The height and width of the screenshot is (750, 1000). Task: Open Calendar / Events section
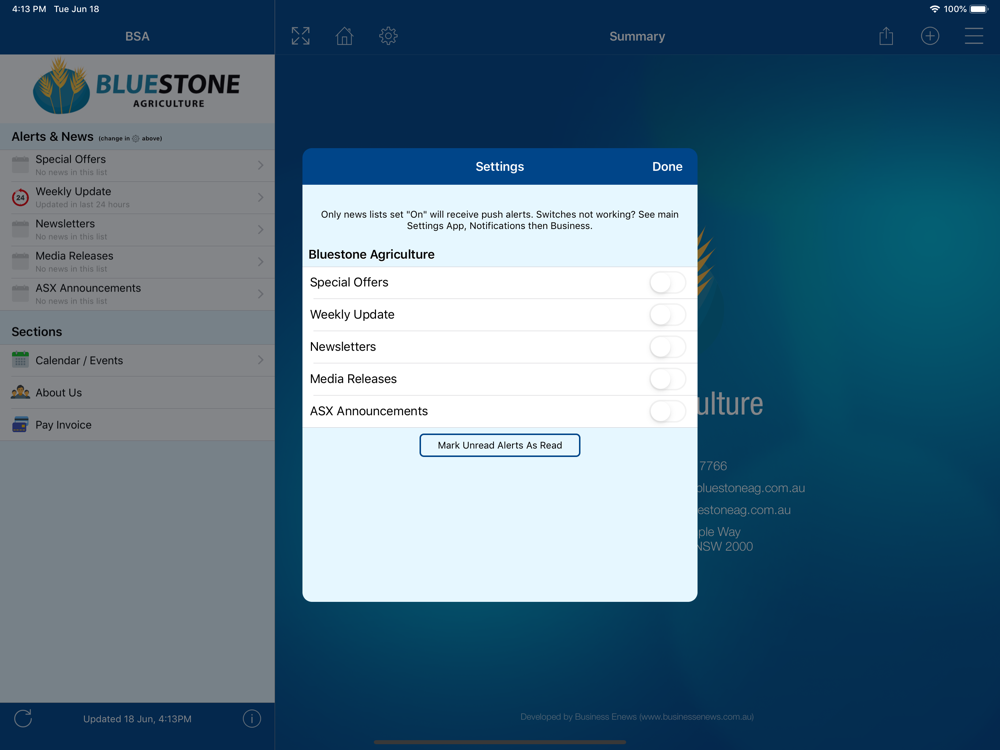click(137, 360)
